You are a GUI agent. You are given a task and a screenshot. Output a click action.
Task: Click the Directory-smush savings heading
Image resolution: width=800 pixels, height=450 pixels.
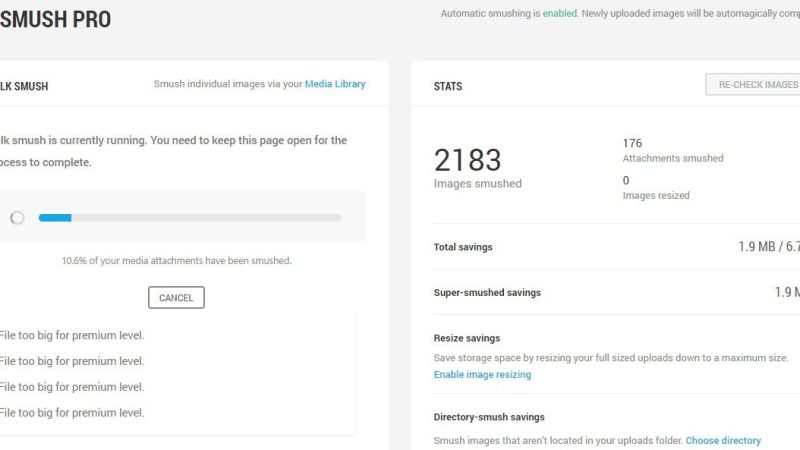[x=489, y=417]
